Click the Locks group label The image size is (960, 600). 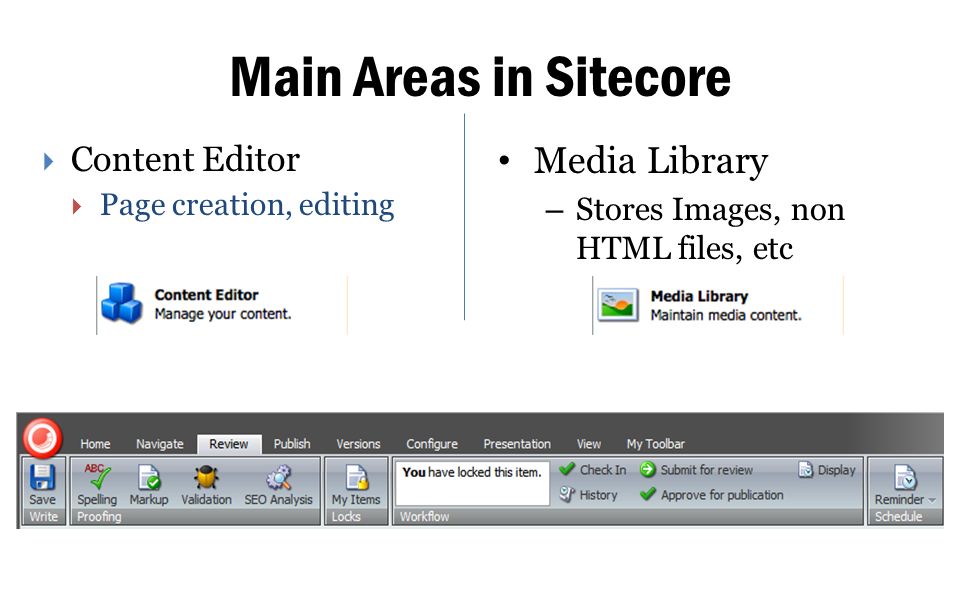(x=346, y=517)
